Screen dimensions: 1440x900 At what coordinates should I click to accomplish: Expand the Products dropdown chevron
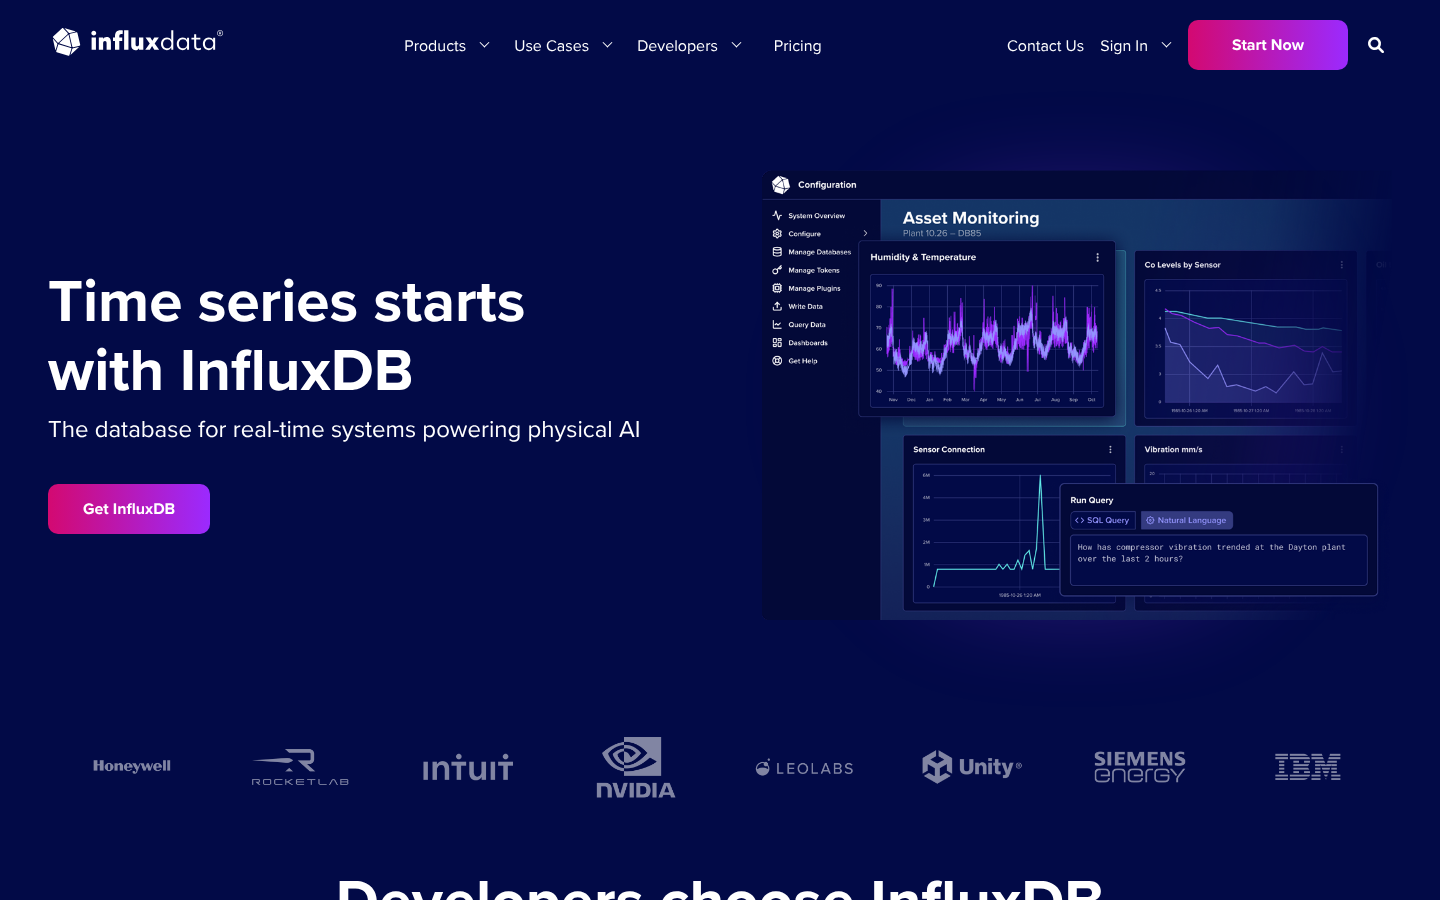click(485, 45)
